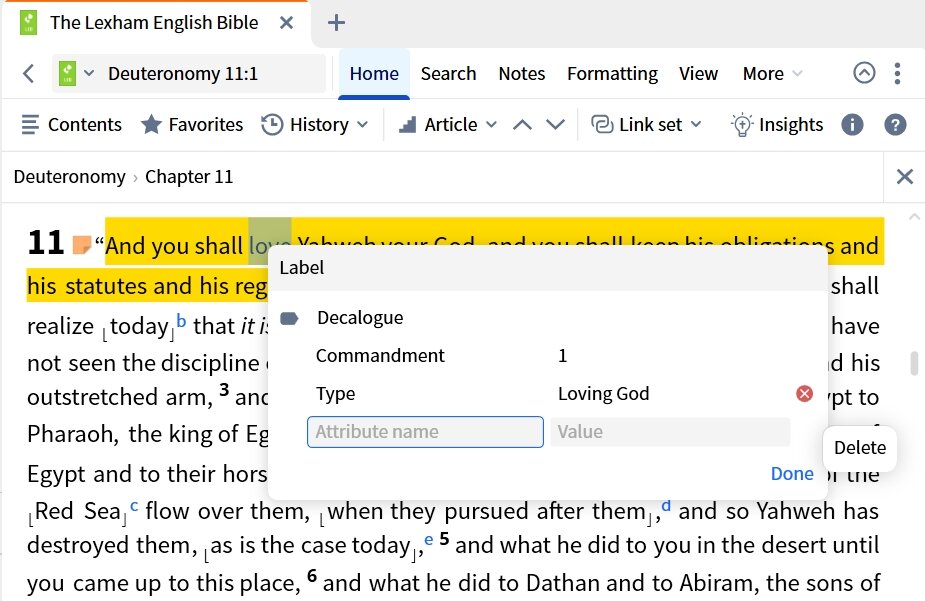Go to previous article with up arrow
The height and width of the screenshot is (601, 925).
523,124
